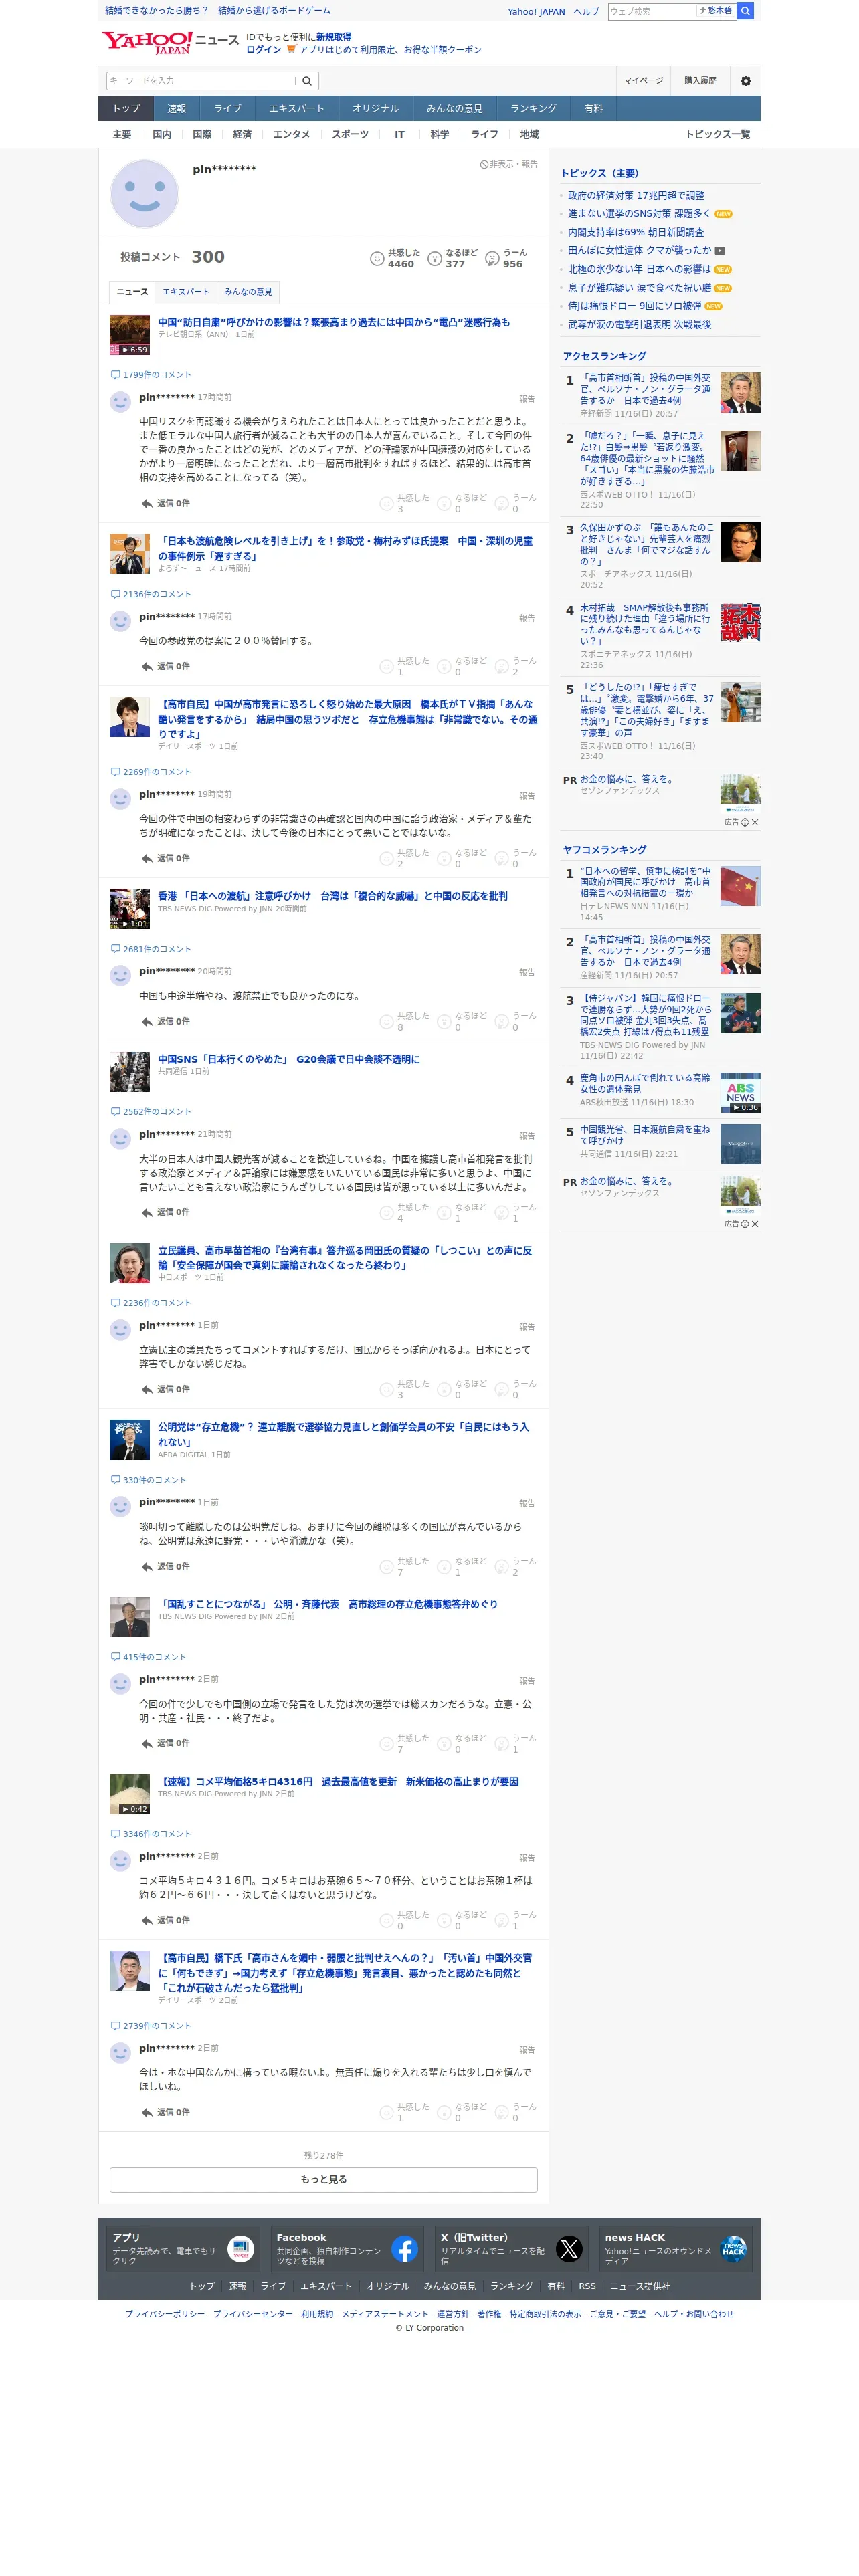This screenshot has width=859, height=2576.
Task: Click the 共感した total reaction icon
Action: (x=377, y=258)
